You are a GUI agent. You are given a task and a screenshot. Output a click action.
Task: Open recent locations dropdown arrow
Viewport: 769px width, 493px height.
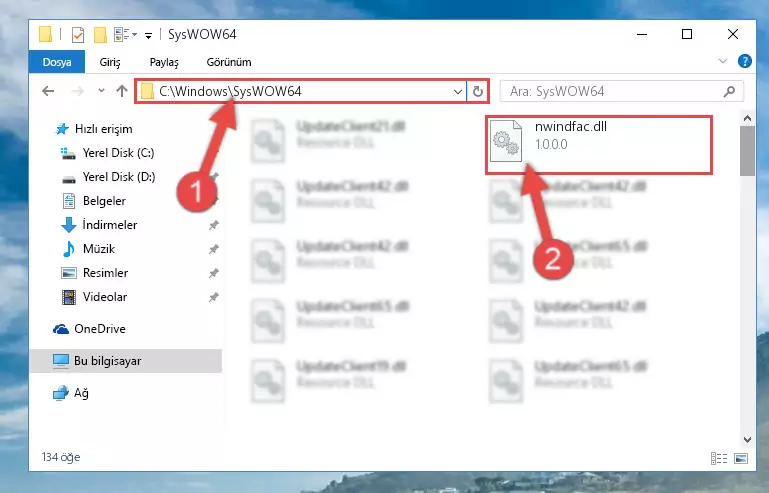pos(101,91)
